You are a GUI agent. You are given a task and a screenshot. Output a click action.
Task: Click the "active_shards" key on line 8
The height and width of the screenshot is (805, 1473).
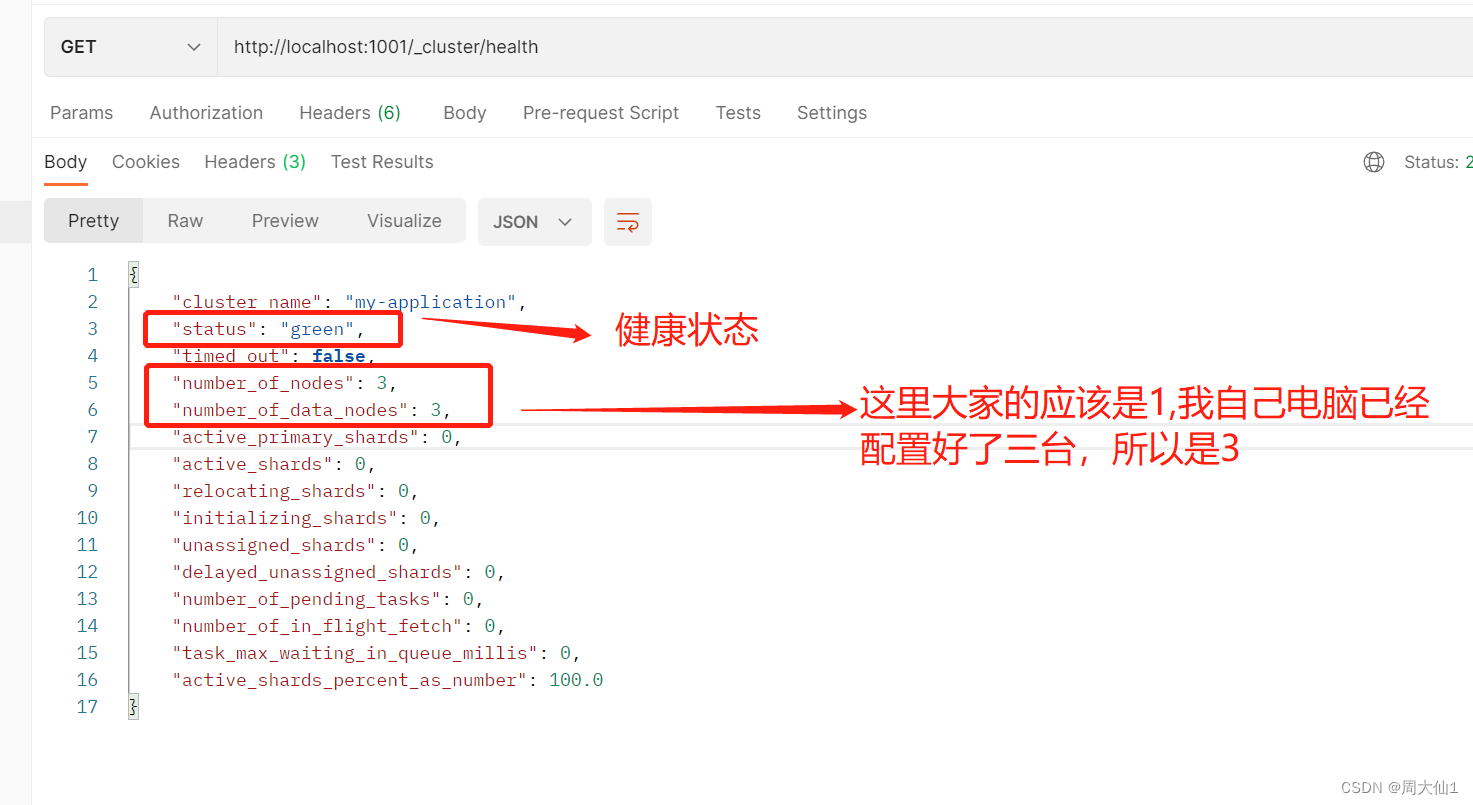pos(254,464)
